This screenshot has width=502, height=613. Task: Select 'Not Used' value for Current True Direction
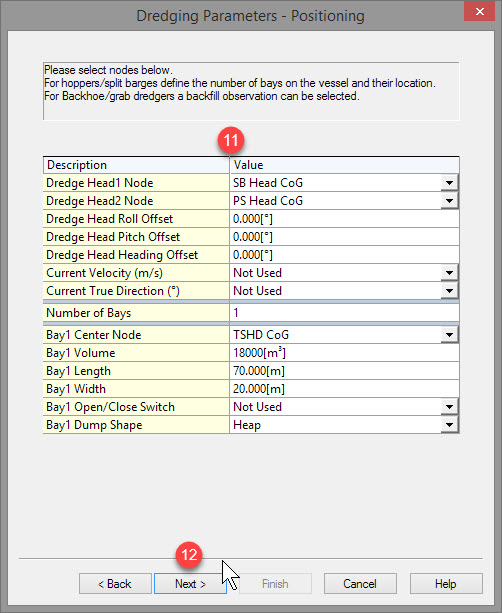pyautogui.click(x=335, y=290)
